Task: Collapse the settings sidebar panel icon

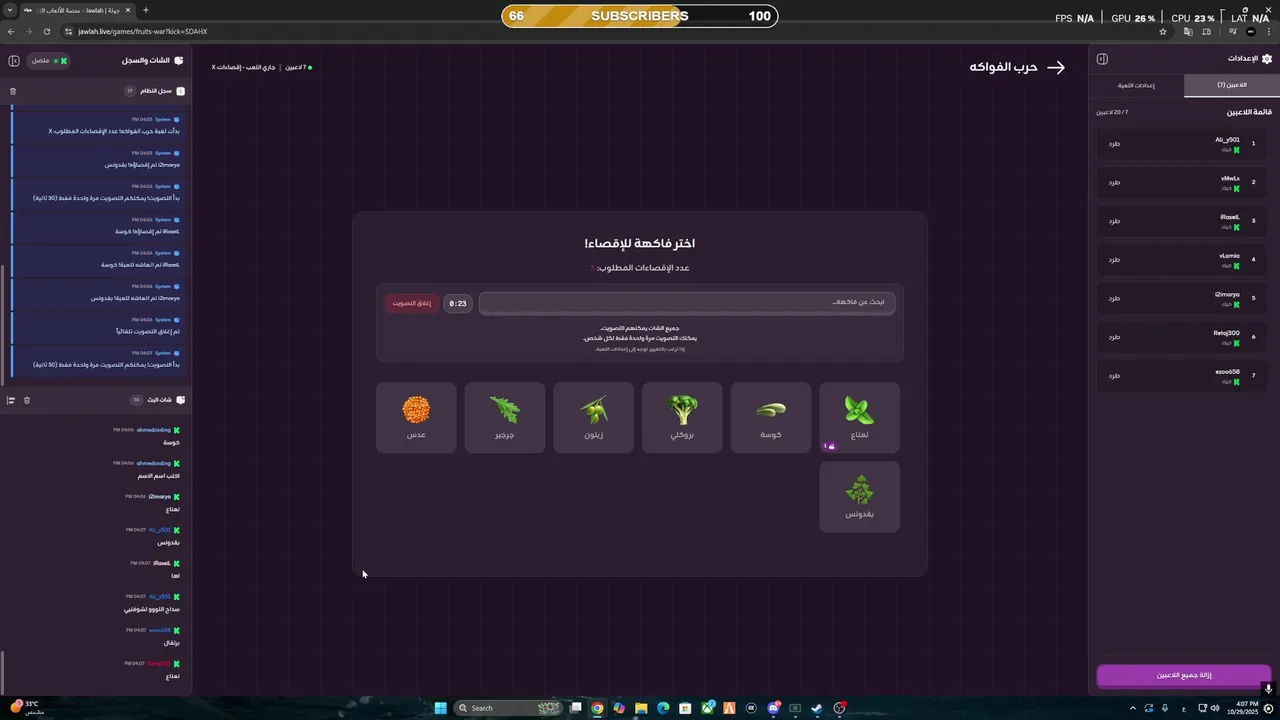Action: (1102, 59)
